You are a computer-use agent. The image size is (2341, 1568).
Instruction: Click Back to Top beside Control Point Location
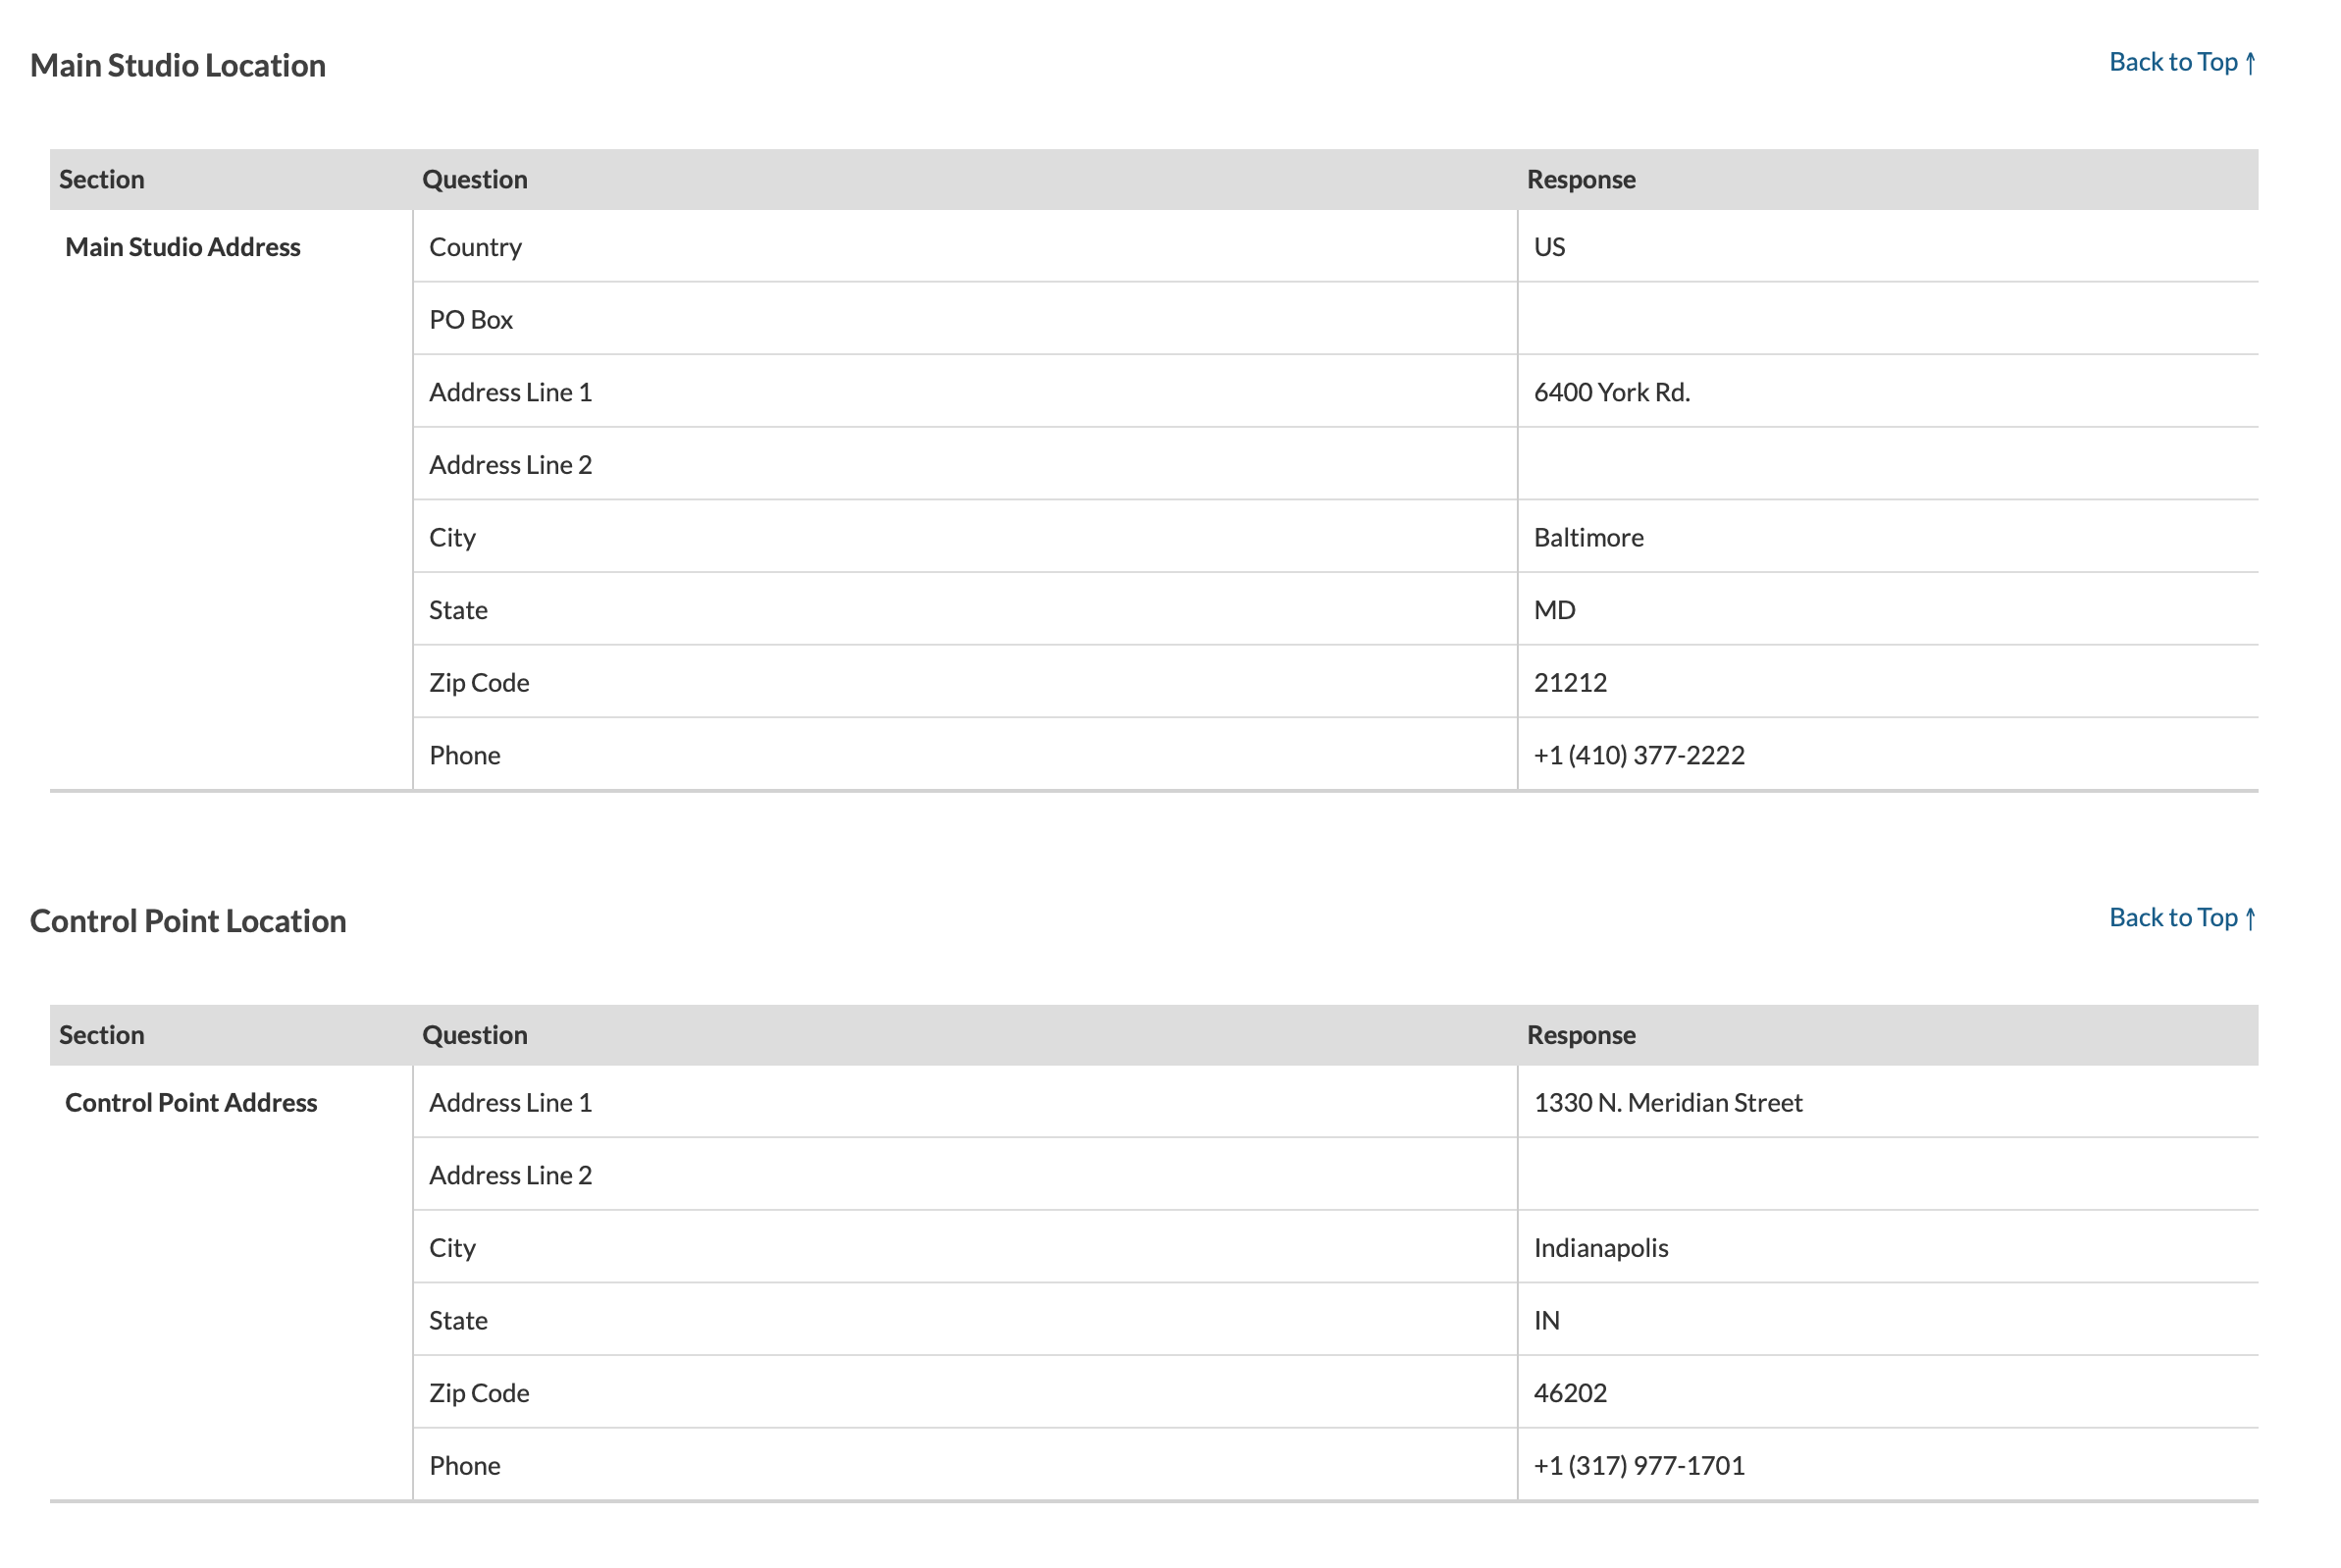[x=2181, y=917]
